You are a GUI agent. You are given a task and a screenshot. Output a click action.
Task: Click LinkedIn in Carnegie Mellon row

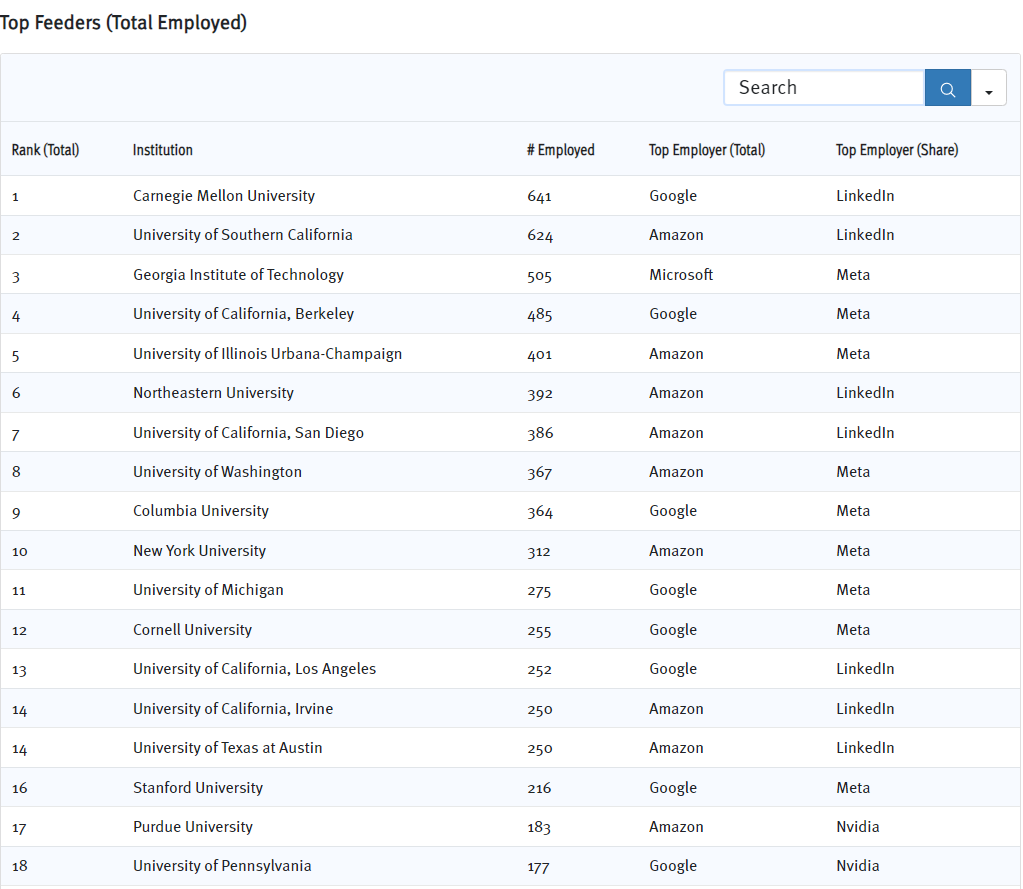point(865,196)
